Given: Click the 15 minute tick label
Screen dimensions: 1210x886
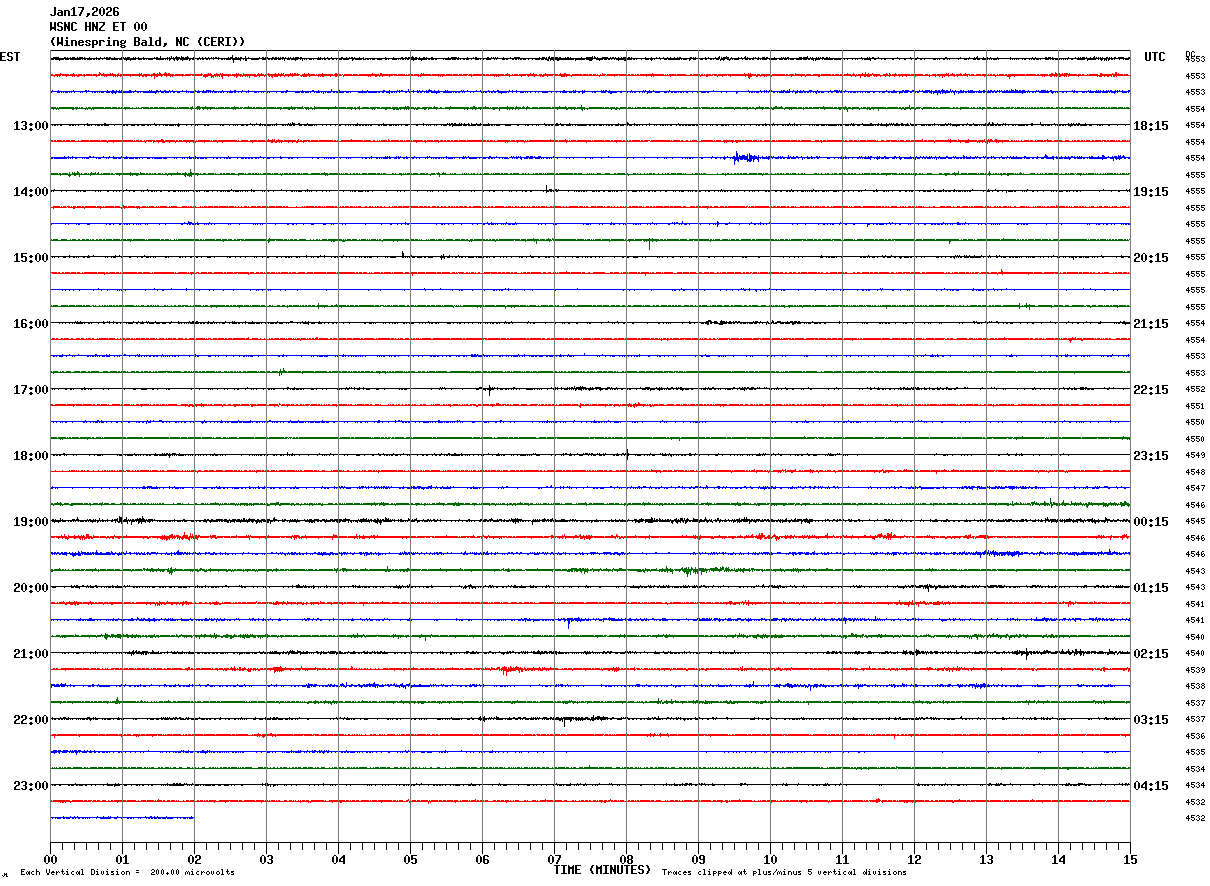Looking at the screenshot, I should click(x=1130, y=860).
